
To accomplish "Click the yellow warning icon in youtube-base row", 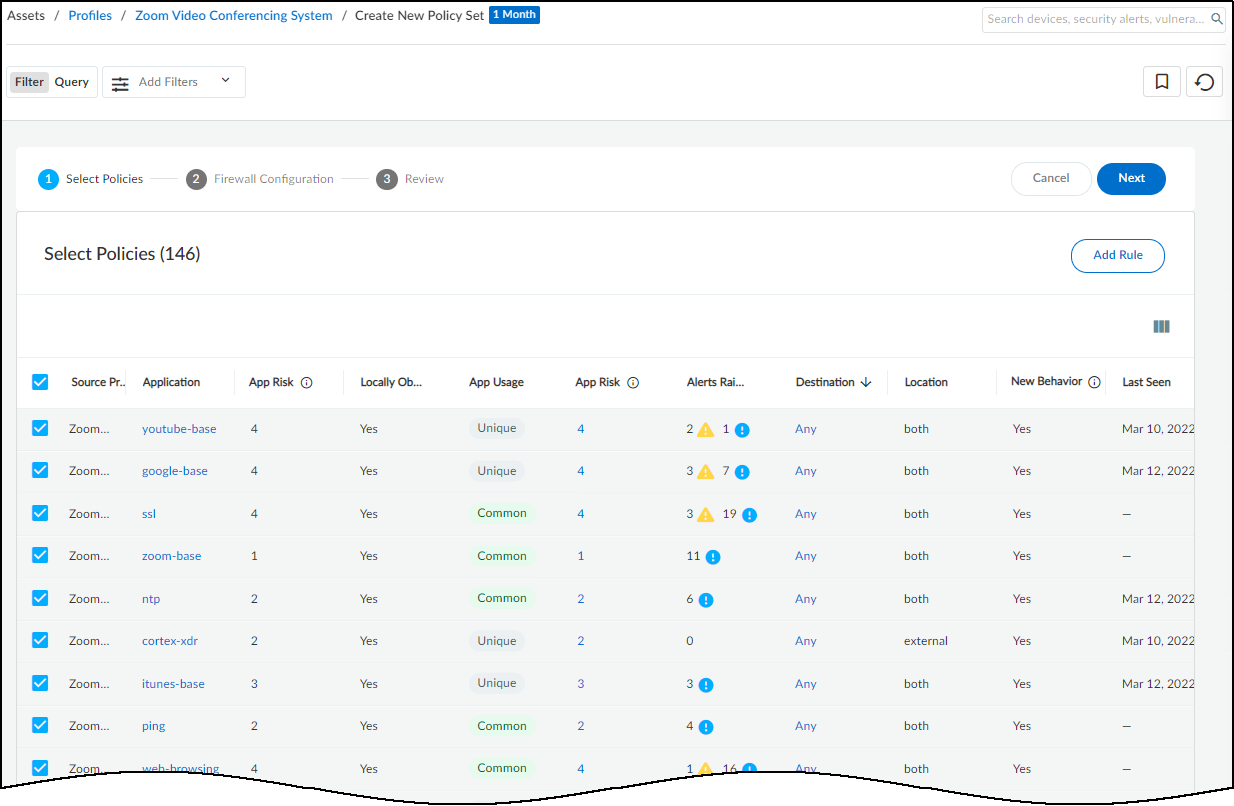I will [x=706, y=430].
